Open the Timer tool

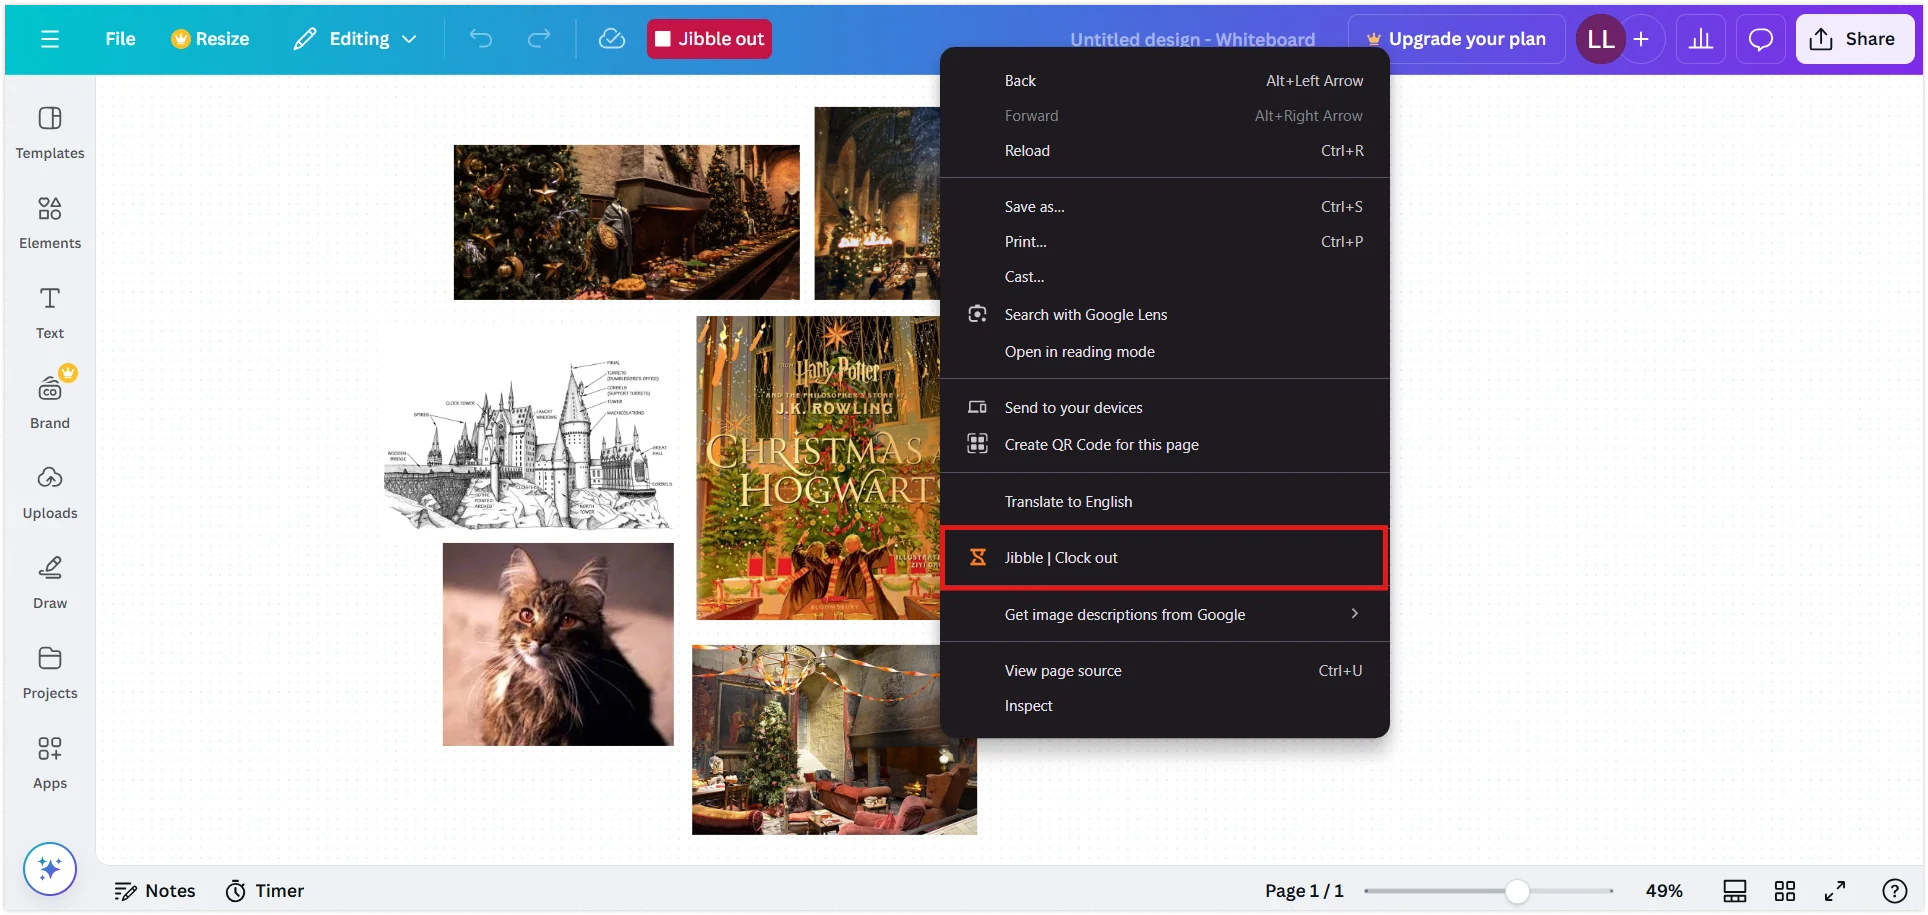pos(265,891)
